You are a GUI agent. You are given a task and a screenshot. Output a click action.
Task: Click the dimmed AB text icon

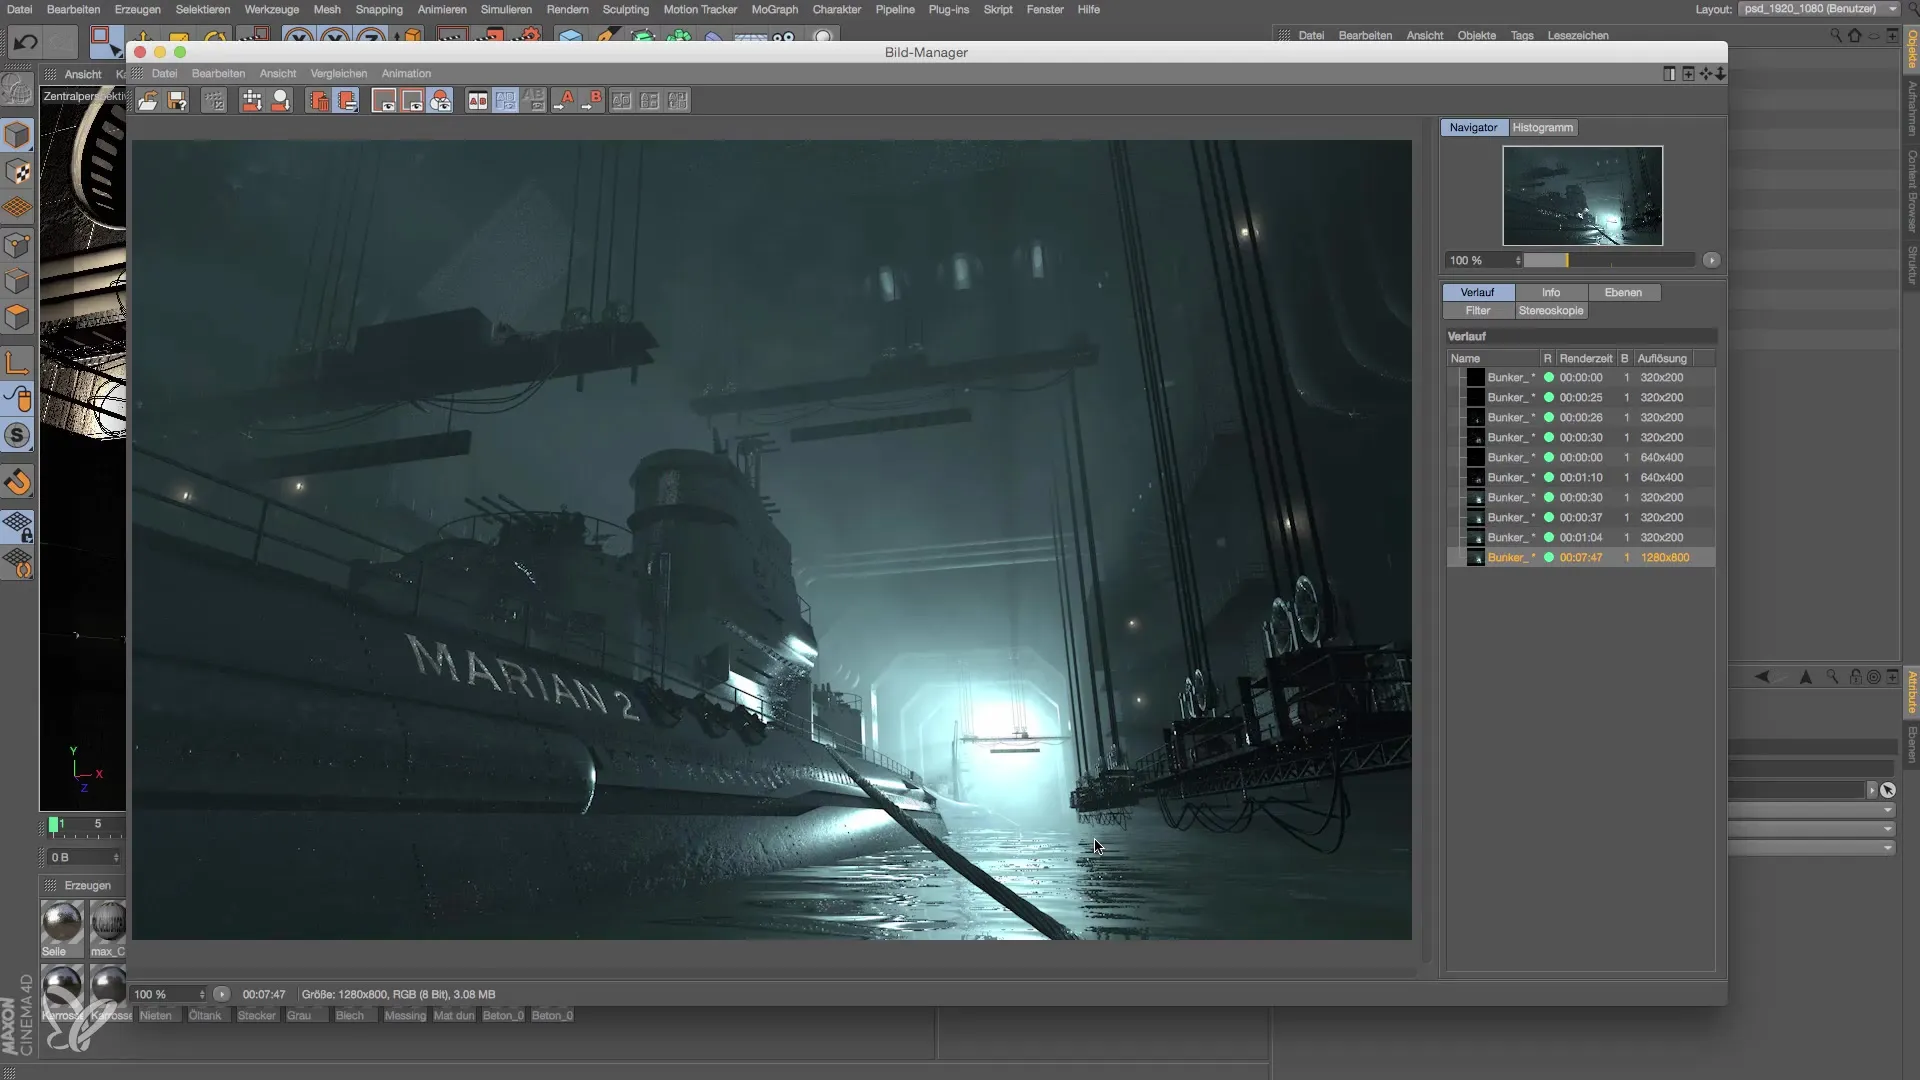tap(534, 101)
